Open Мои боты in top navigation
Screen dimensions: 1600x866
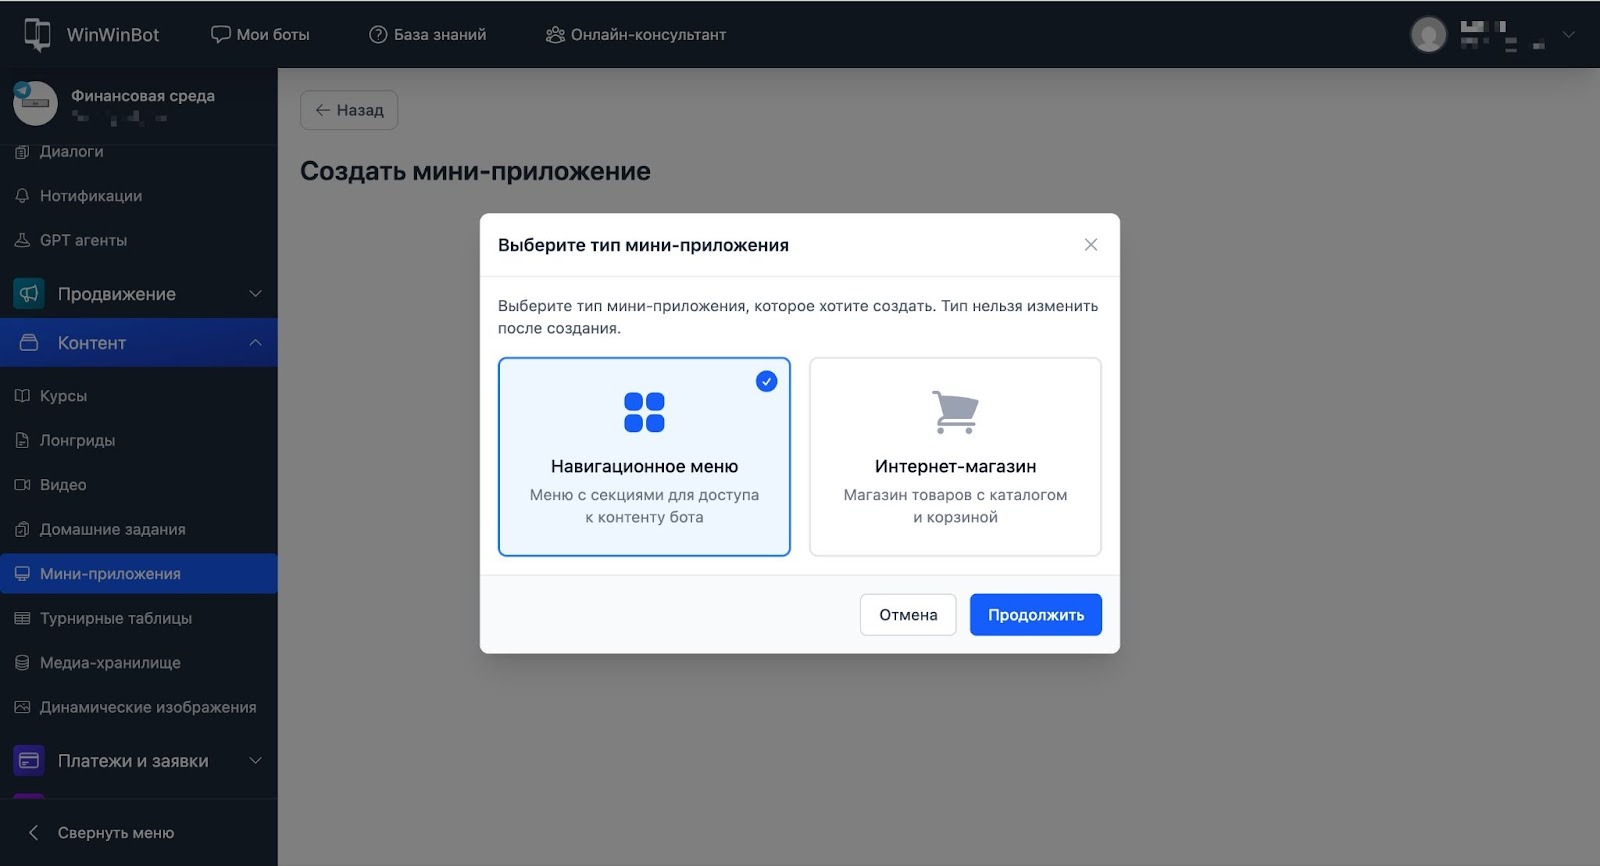pyautogui.click(x=260, y=35)
